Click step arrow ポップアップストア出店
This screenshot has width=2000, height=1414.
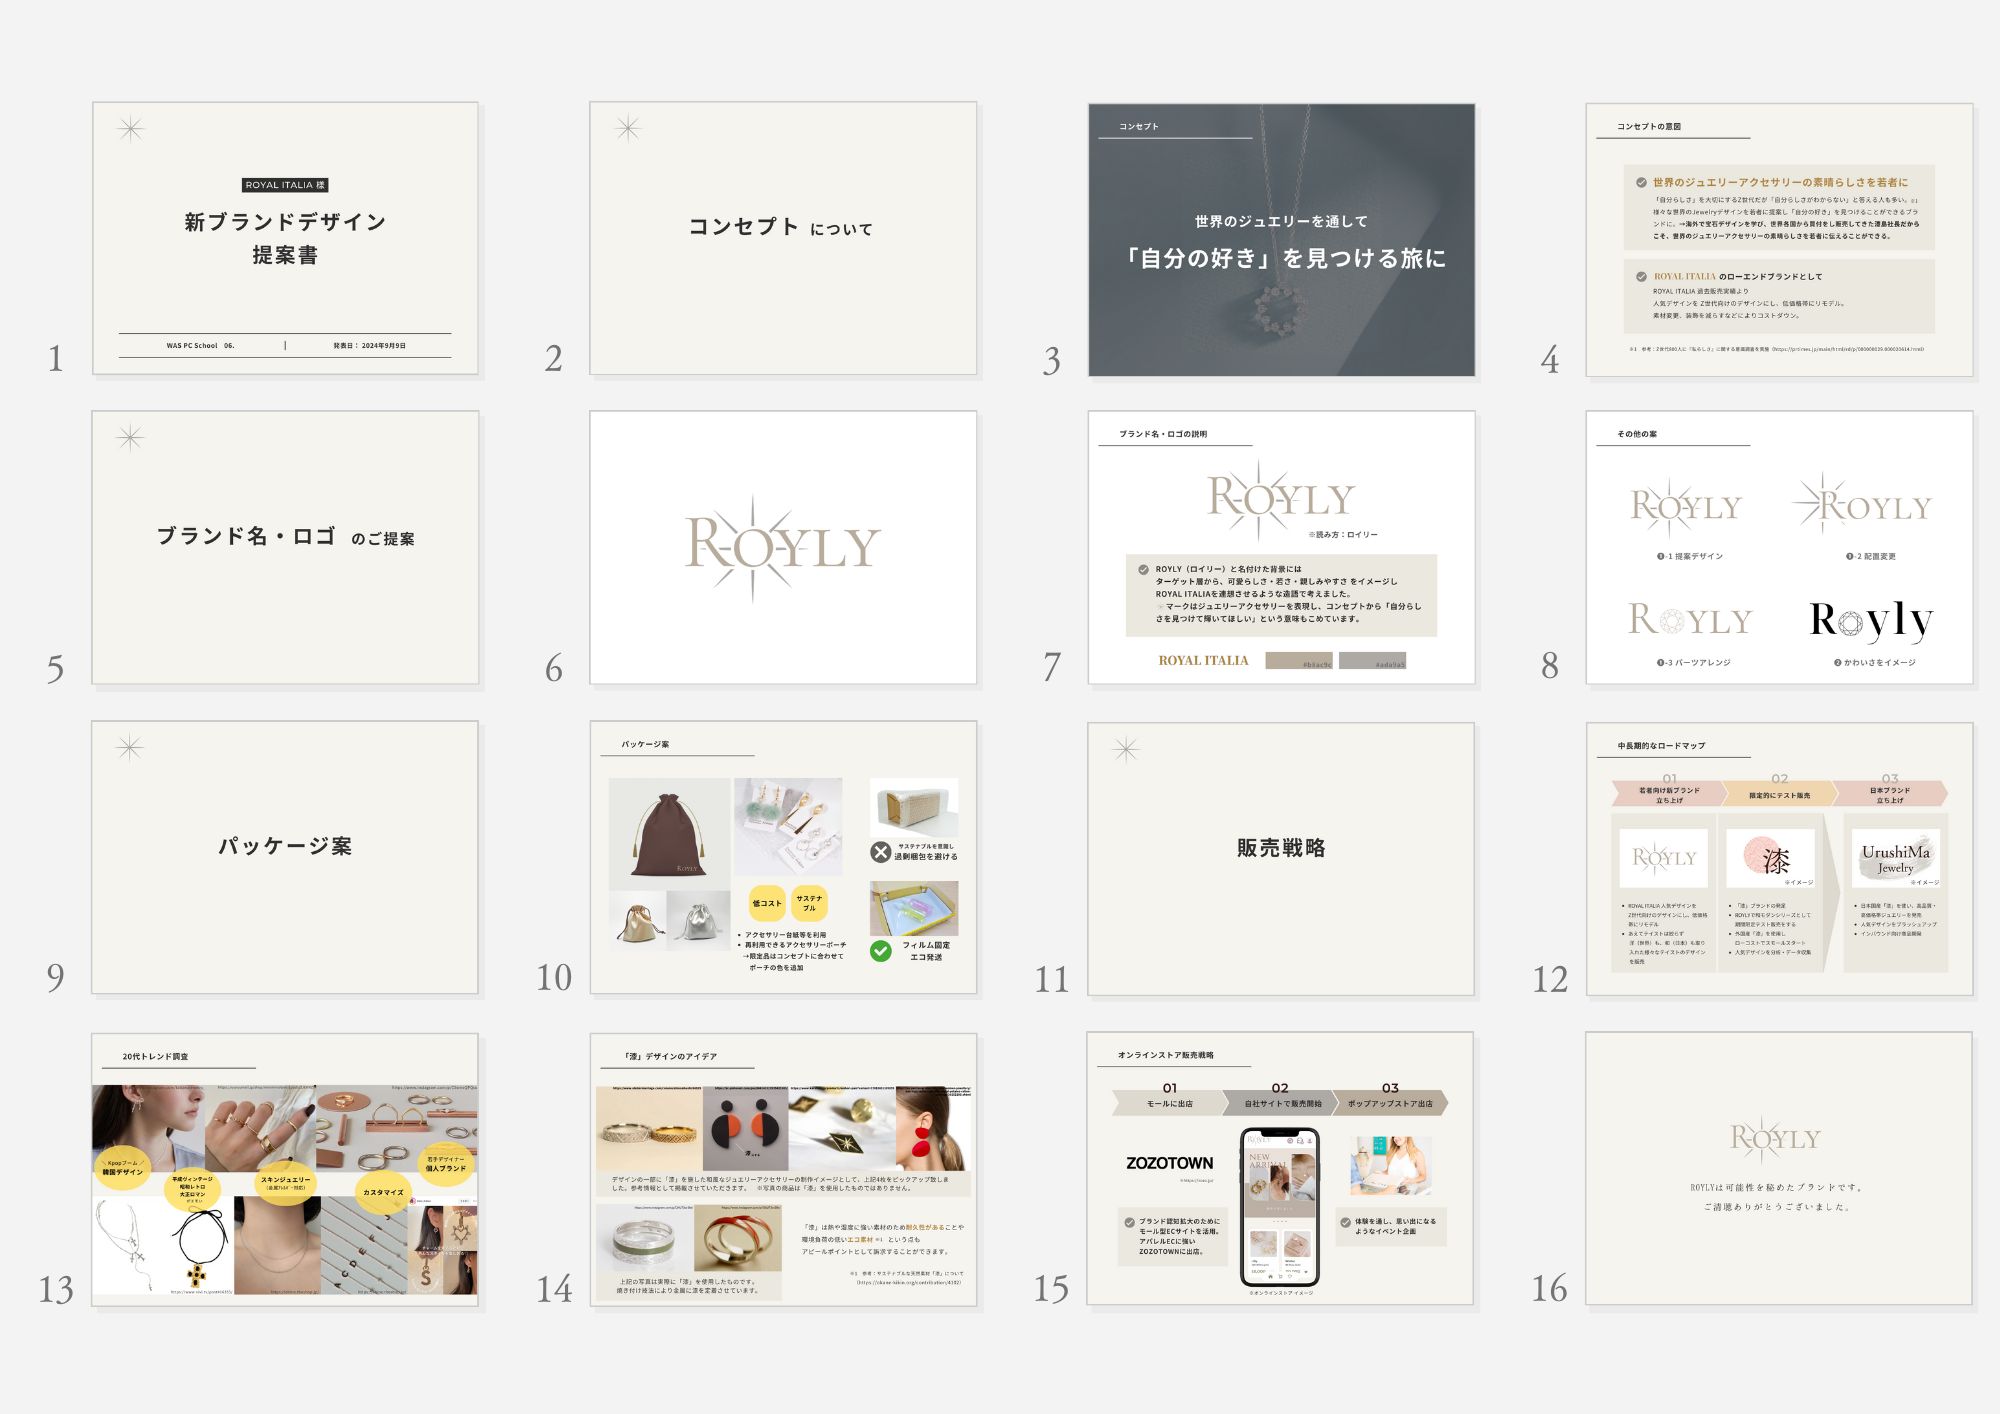1390,1103
